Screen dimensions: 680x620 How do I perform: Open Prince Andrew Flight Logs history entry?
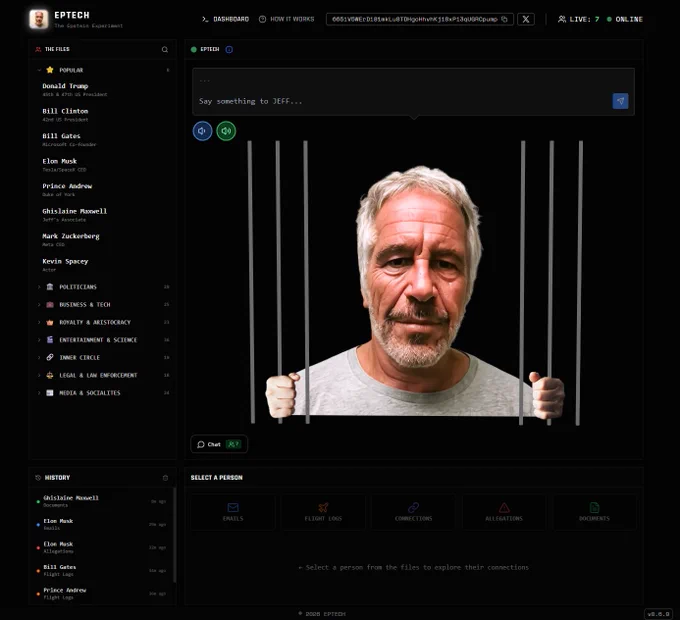(x=102, y=593)
